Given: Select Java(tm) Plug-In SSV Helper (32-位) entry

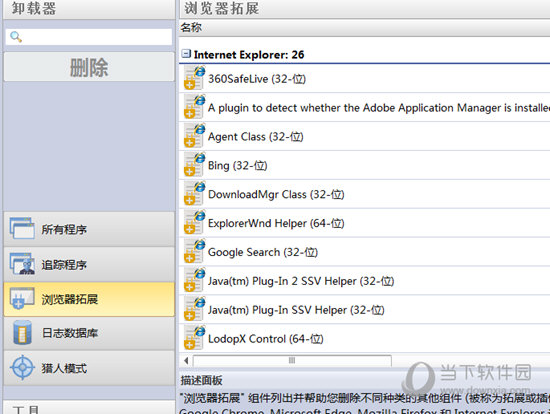Looking at the screenshot, I should [x=364, y=310].
